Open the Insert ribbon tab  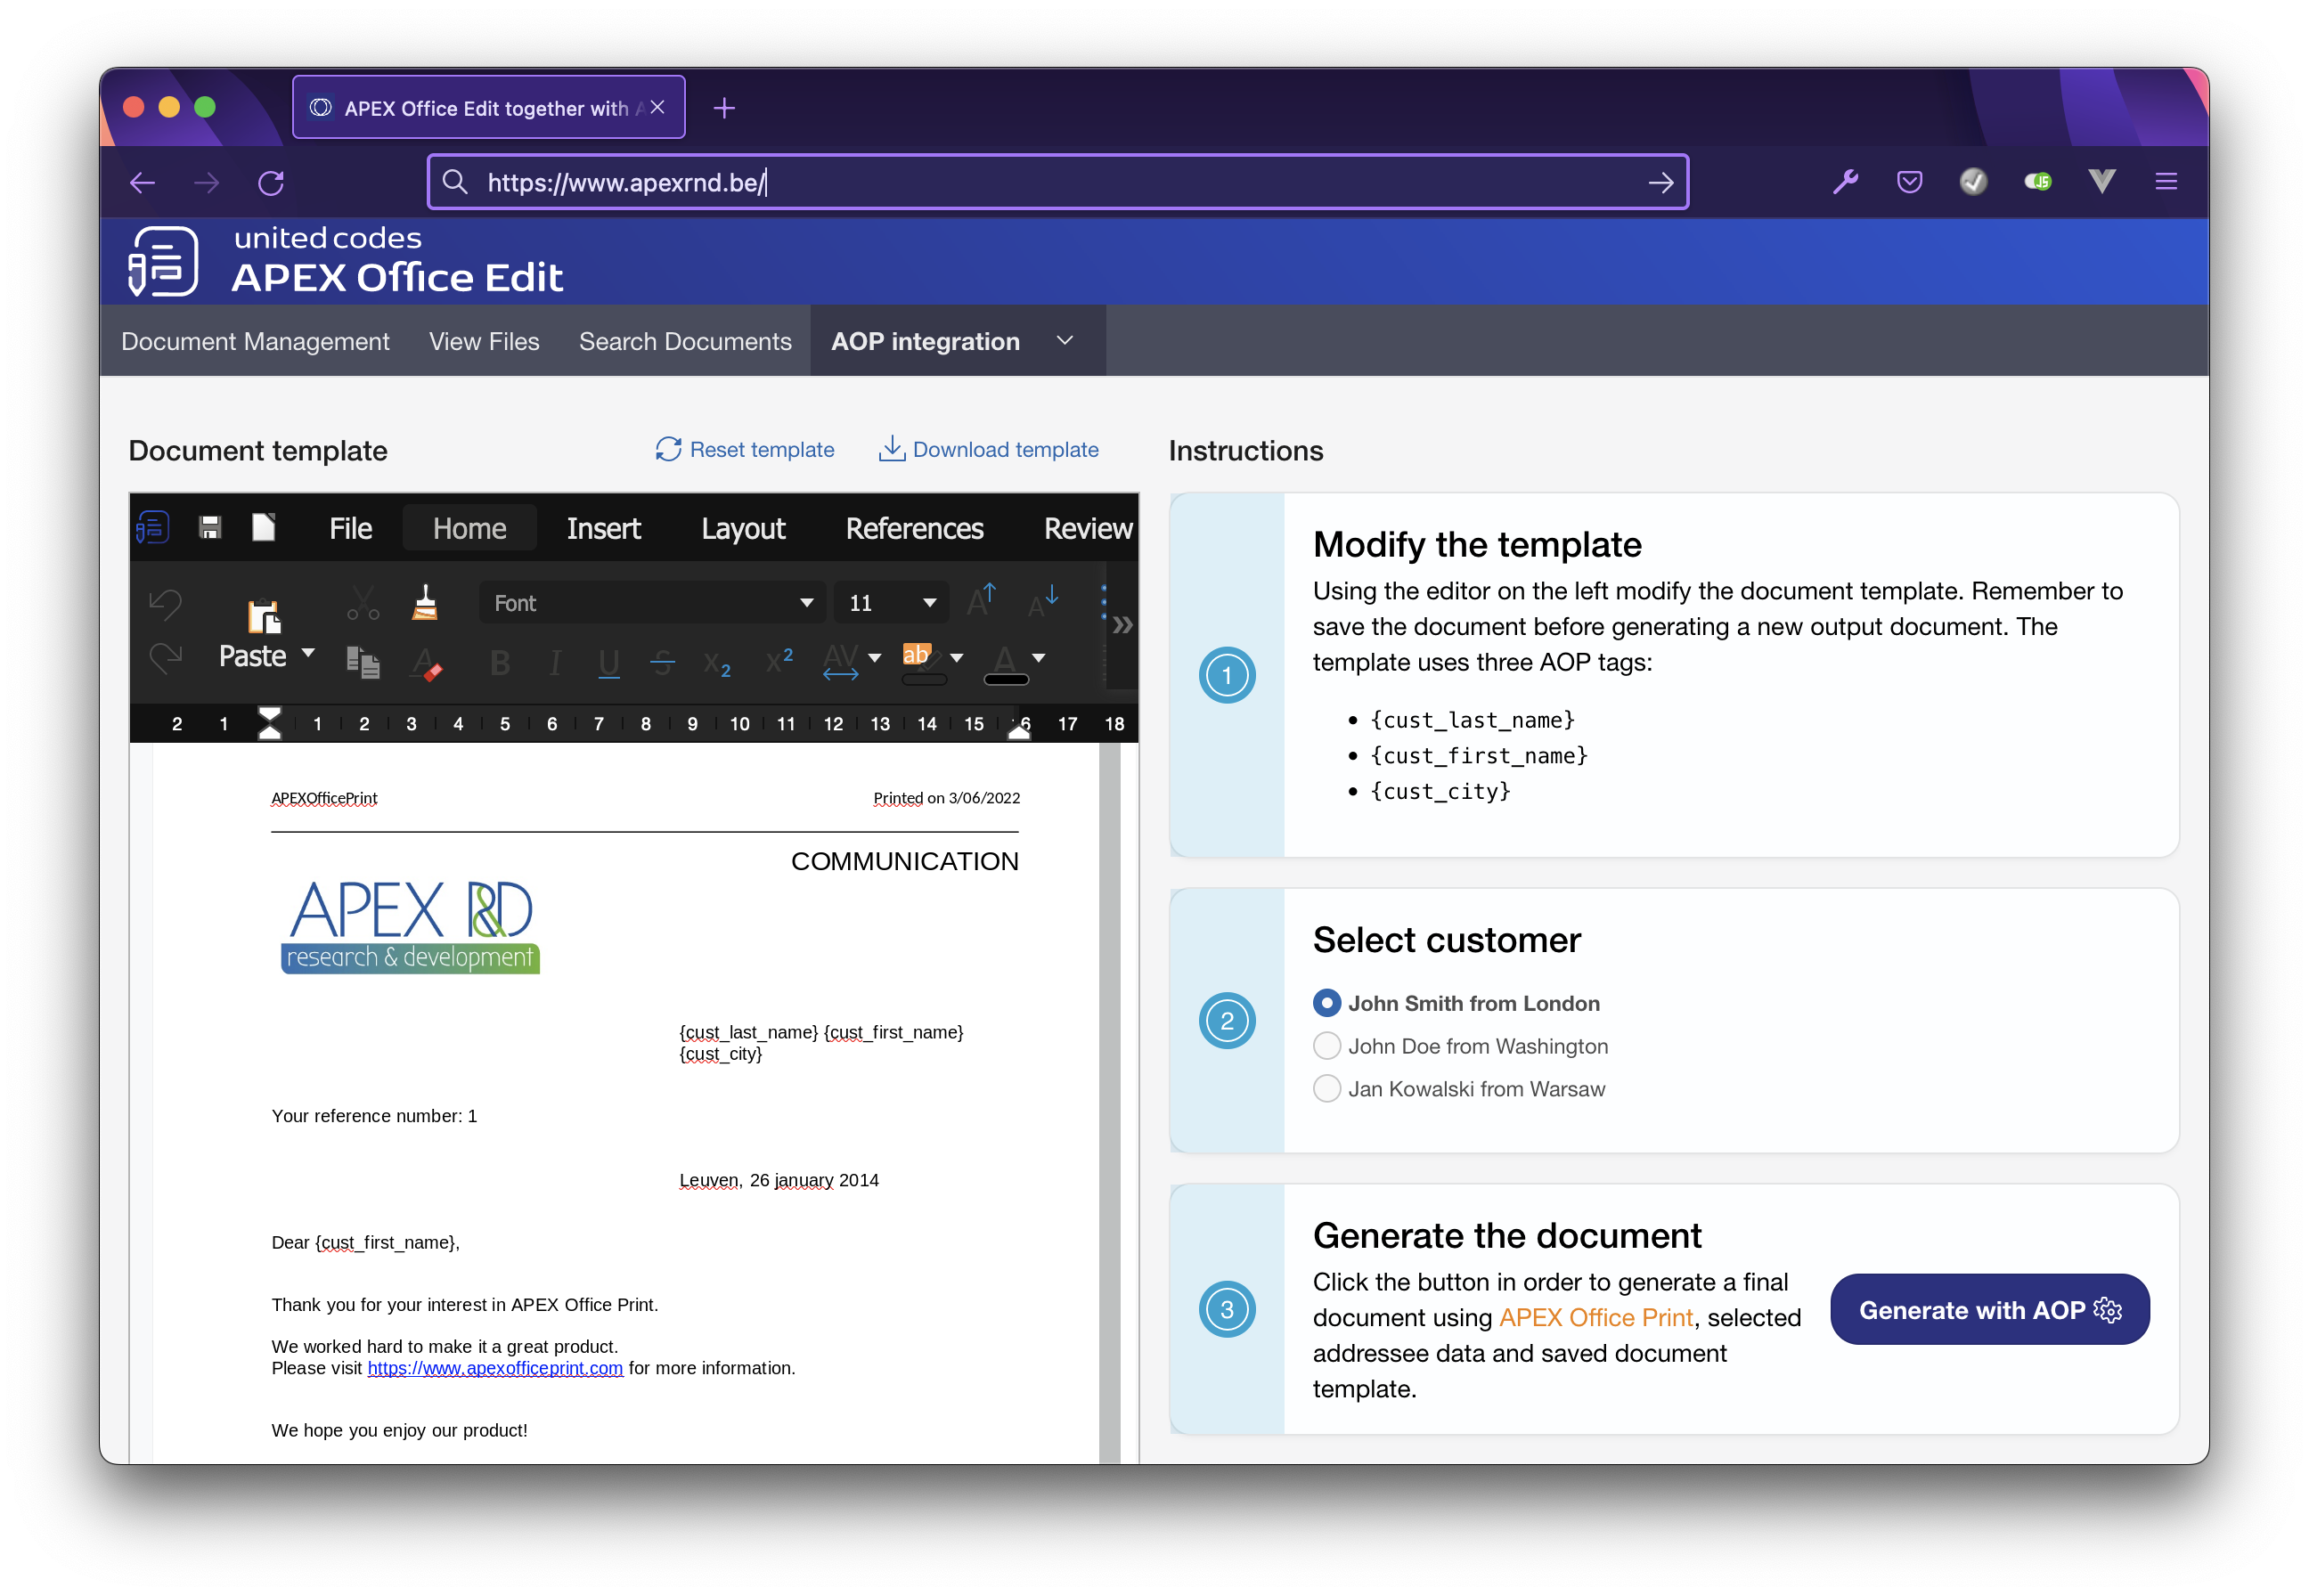tap(603, 528)
